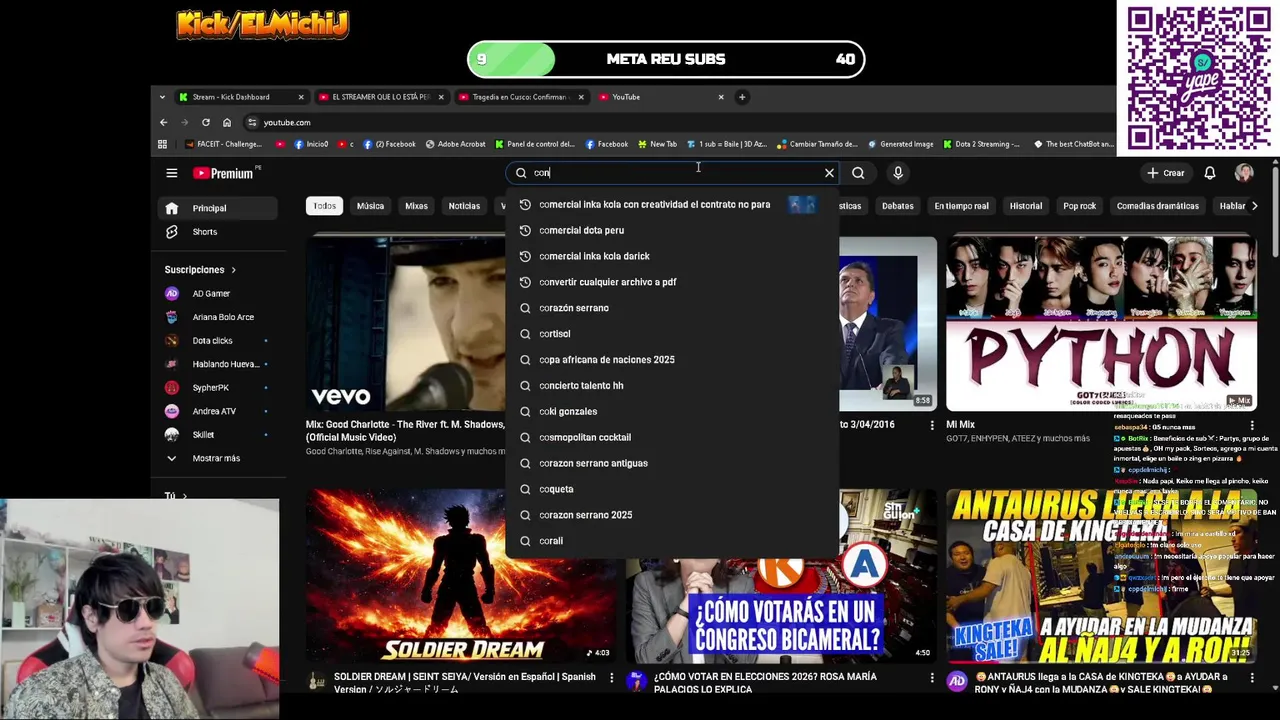Open the Good Charlotte vevo mix thumbnail
Image resolution: width=1280 pixels, height=720 pixels.
tap(406, 323)
